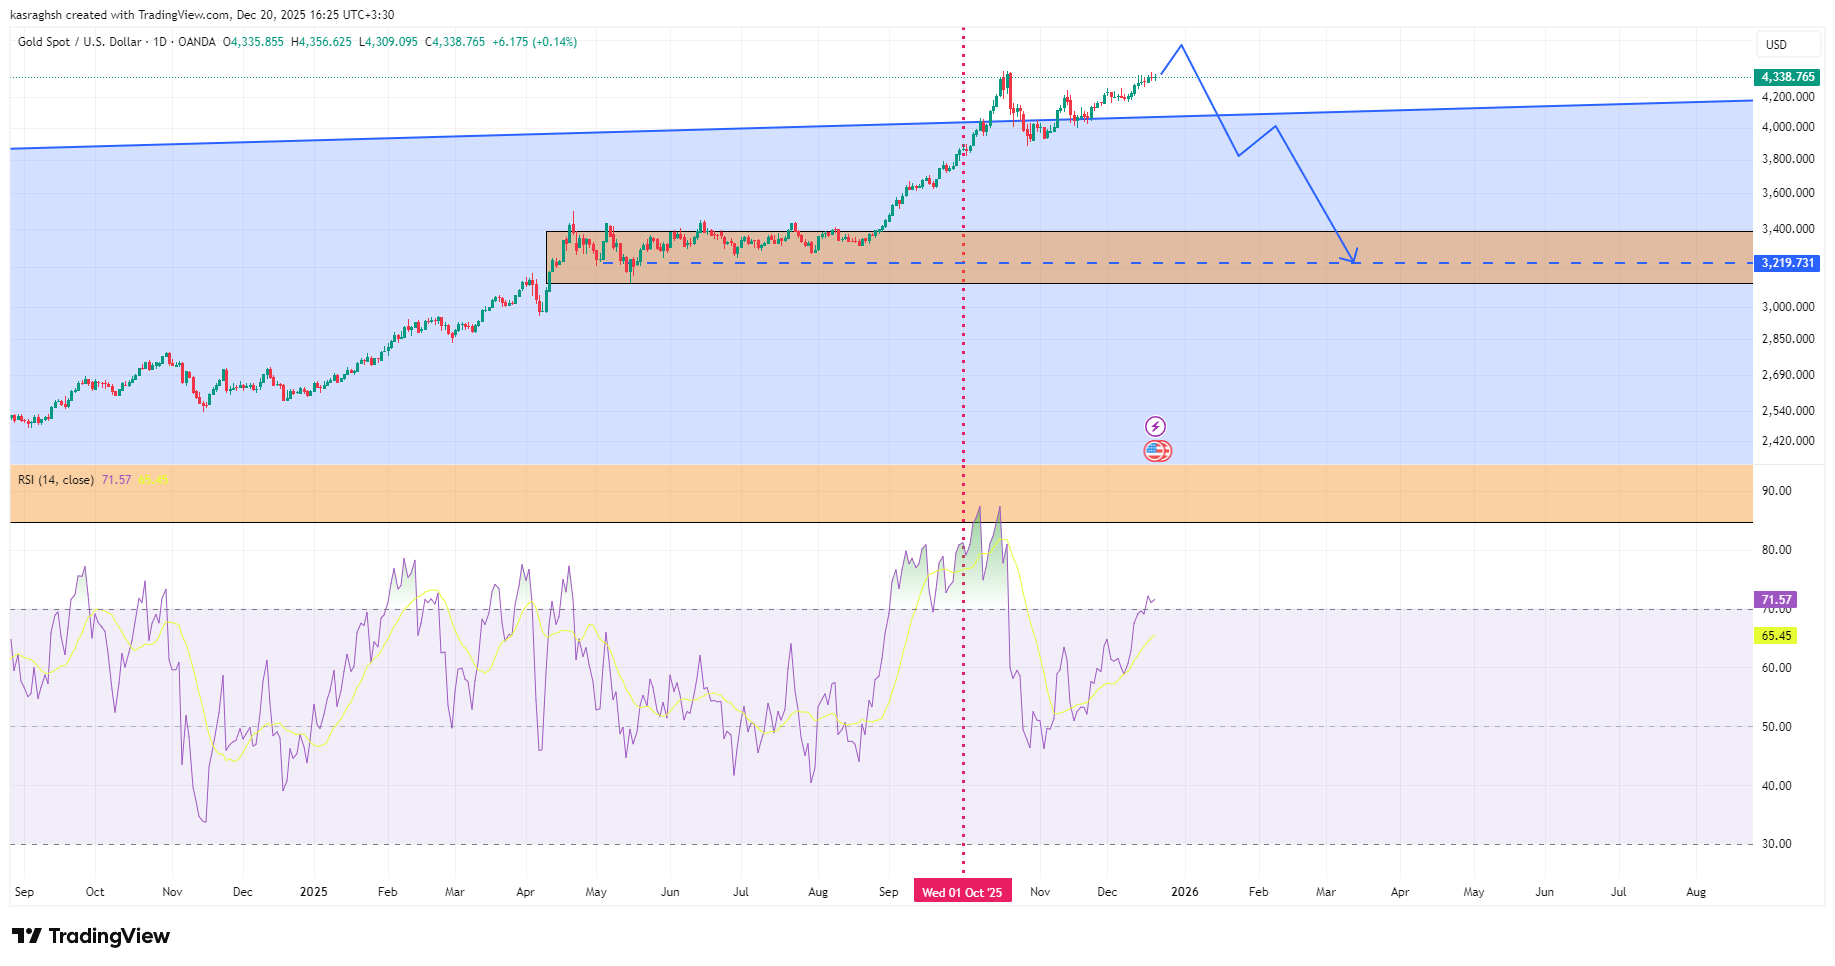Click the yellow 65.45 RSI average label
Image resolution: width=1835 pixels, height=966 pixels.
(x=1775, y=636)
